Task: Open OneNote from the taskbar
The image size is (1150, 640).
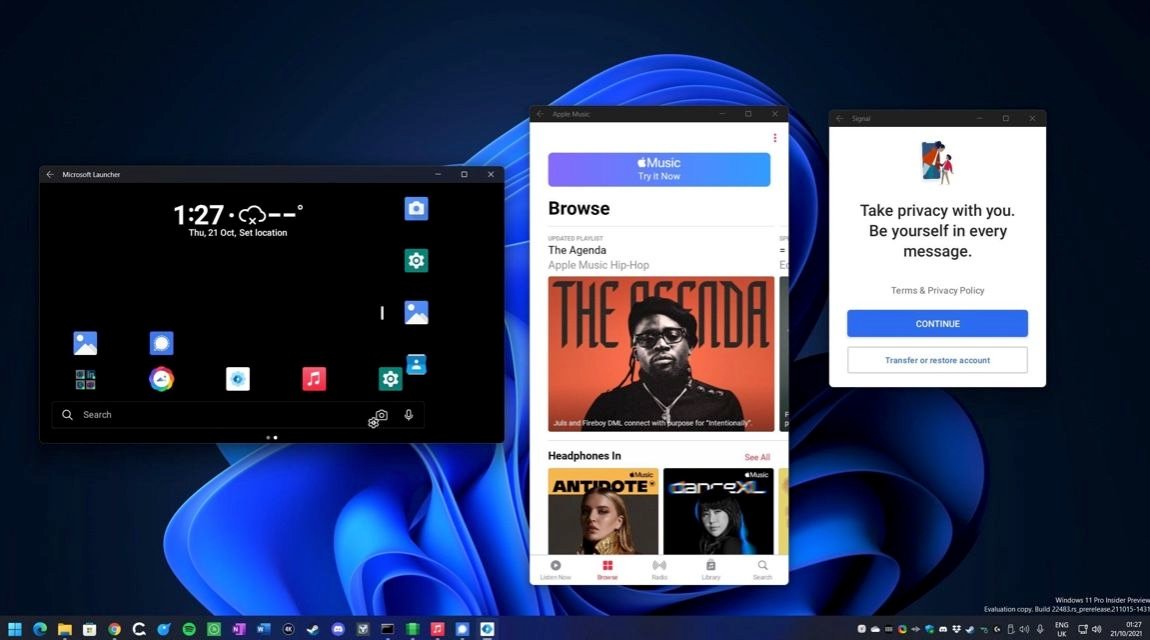Action: pos(238,629)
